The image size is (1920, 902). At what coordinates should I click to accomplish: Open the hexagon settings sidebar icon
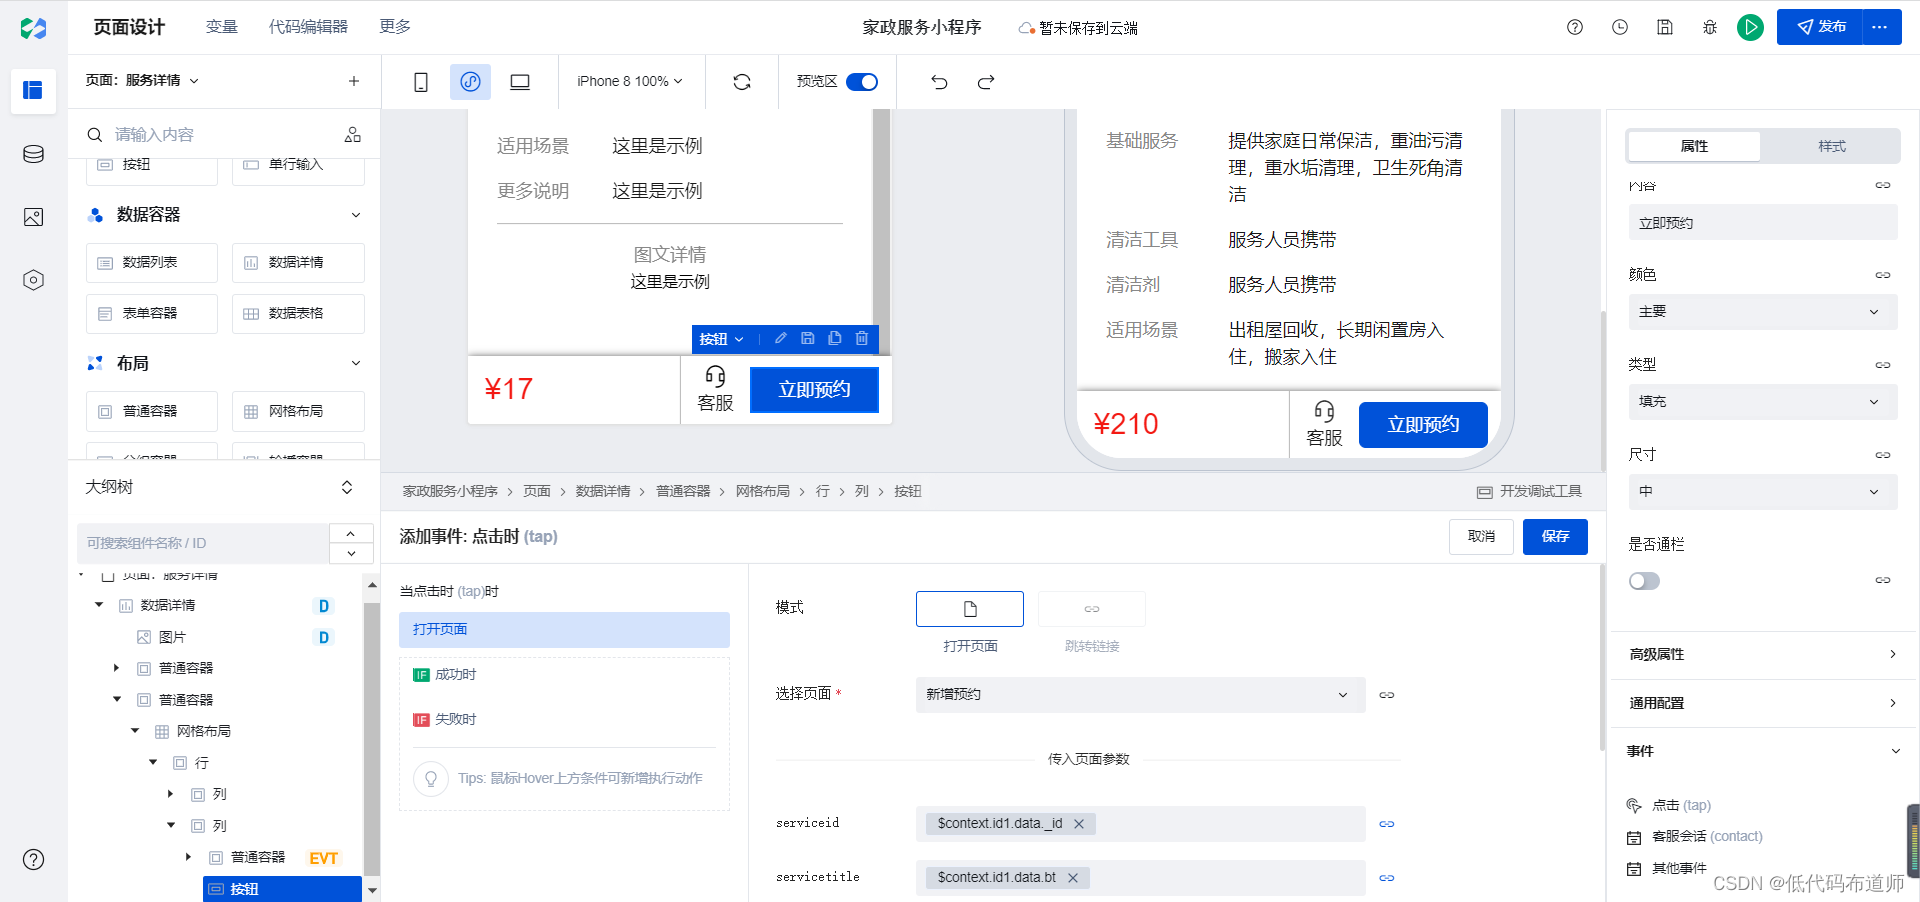pyautogui.click(x=33, y=280)
